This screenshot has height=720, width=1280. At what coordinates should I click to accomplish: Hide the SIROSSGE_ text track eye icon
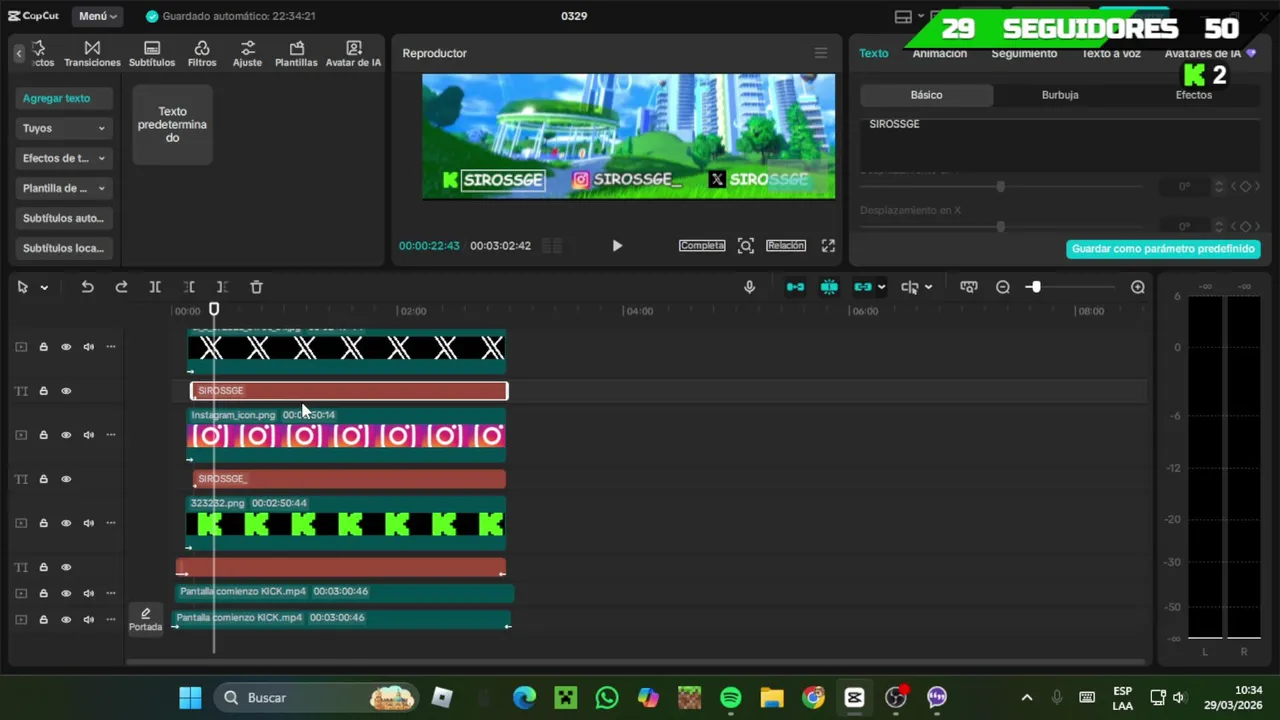click(x=66, y=479)
